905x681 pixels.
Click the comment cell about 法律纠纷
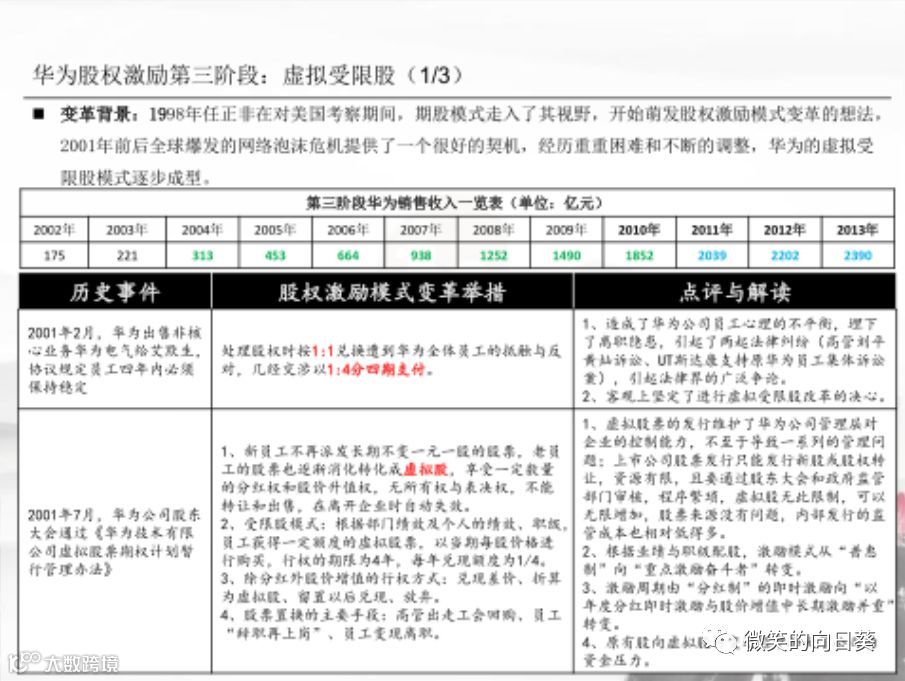pyautogui.click(x=735, y=359)
